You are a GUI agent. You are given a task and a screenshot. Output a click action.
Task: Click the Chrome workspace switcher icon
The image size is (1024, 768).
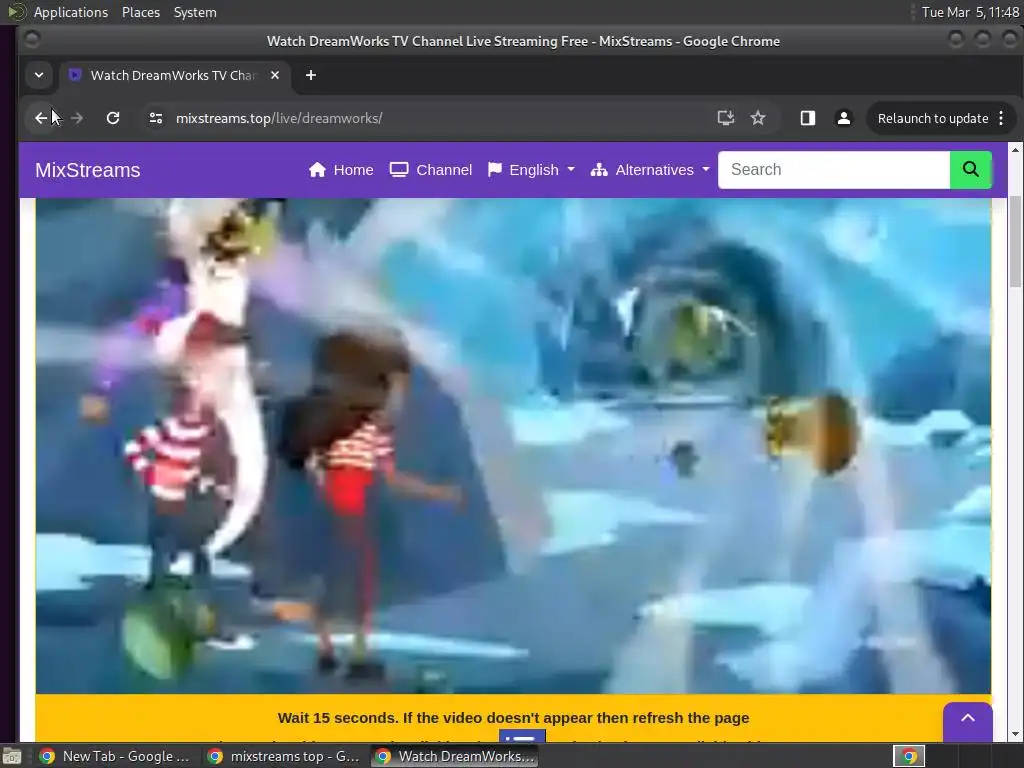(x=908, y=756)
